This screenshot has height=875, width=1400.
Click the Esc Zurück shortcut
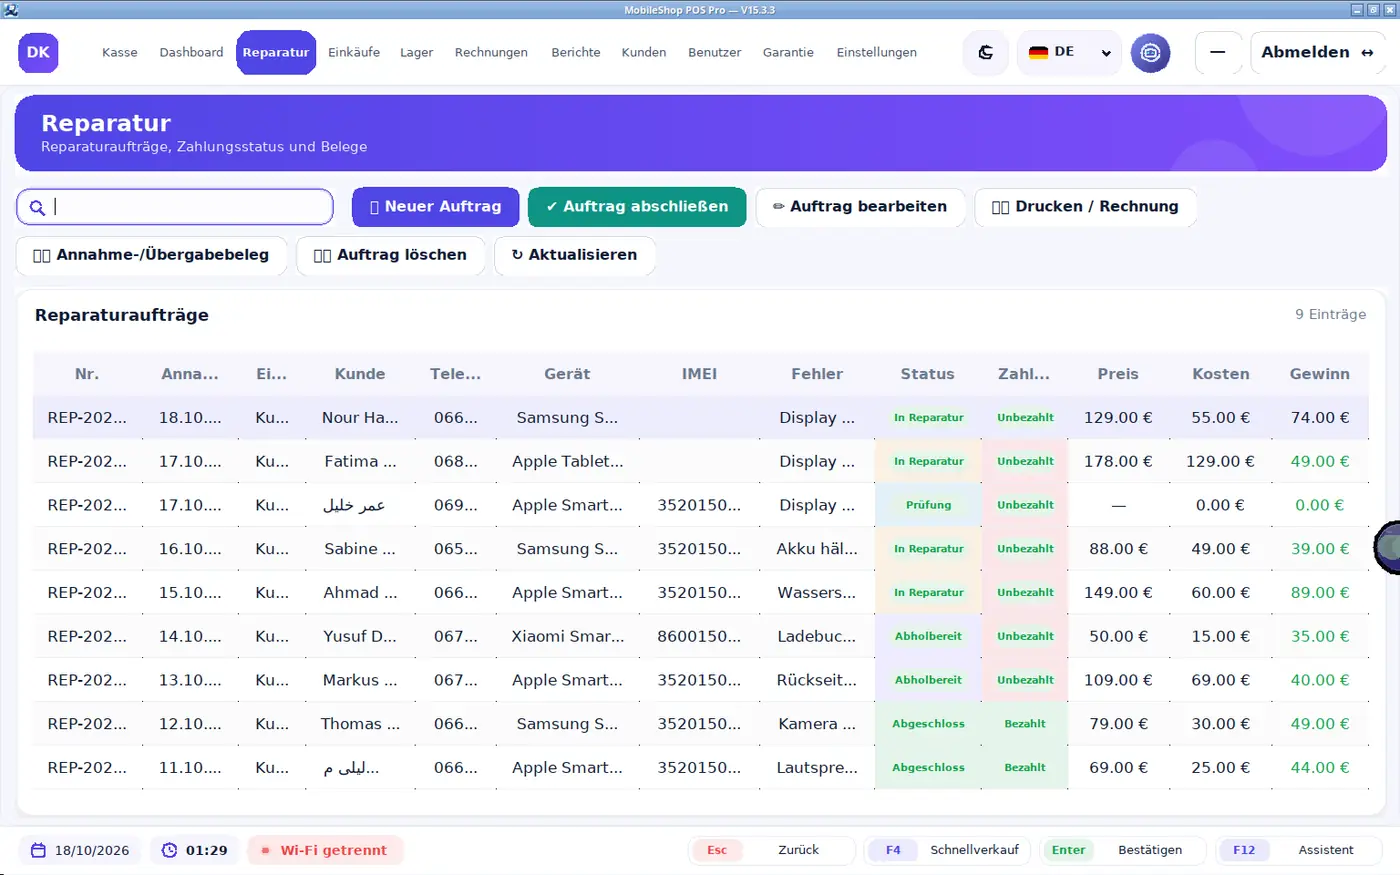tap(772, 850)
